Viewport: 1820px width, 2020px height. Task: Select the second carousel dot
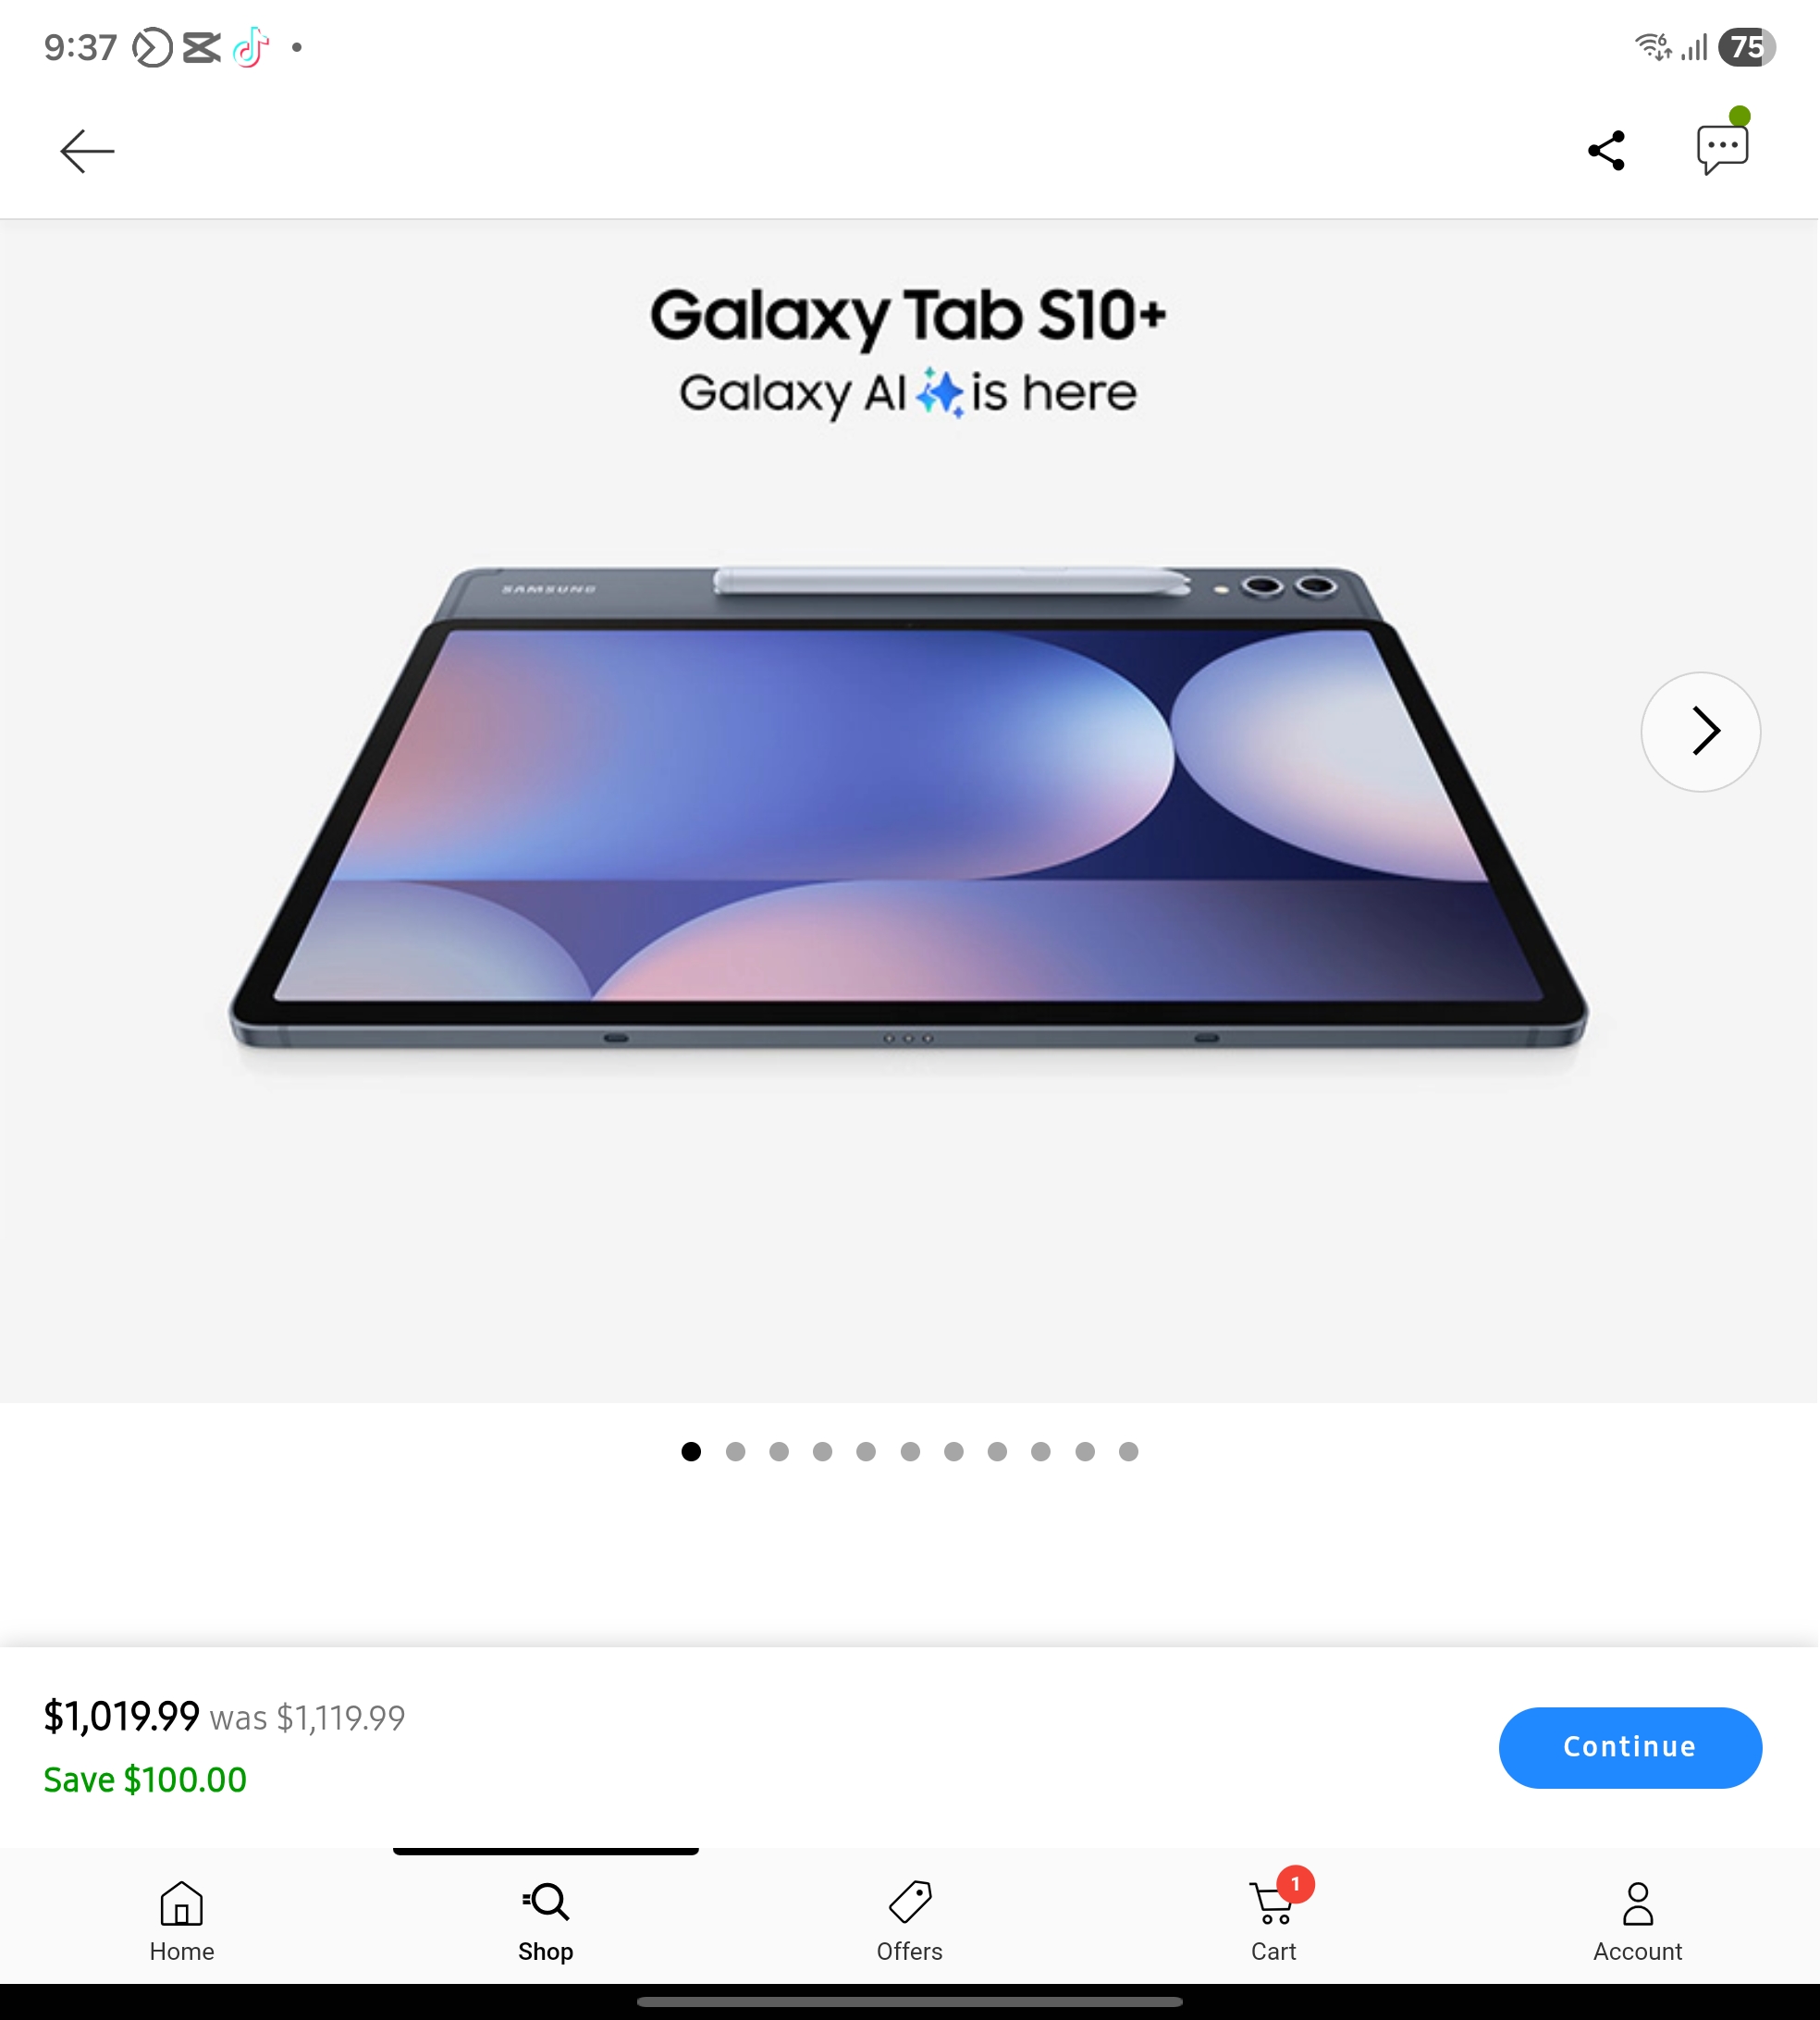(x=735, y=1451)
